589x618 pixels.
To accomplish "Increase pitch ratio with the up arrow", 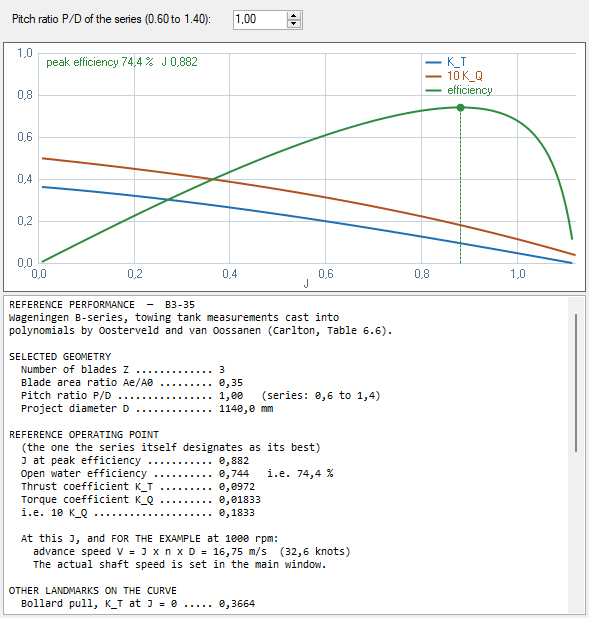I will 294,15.
